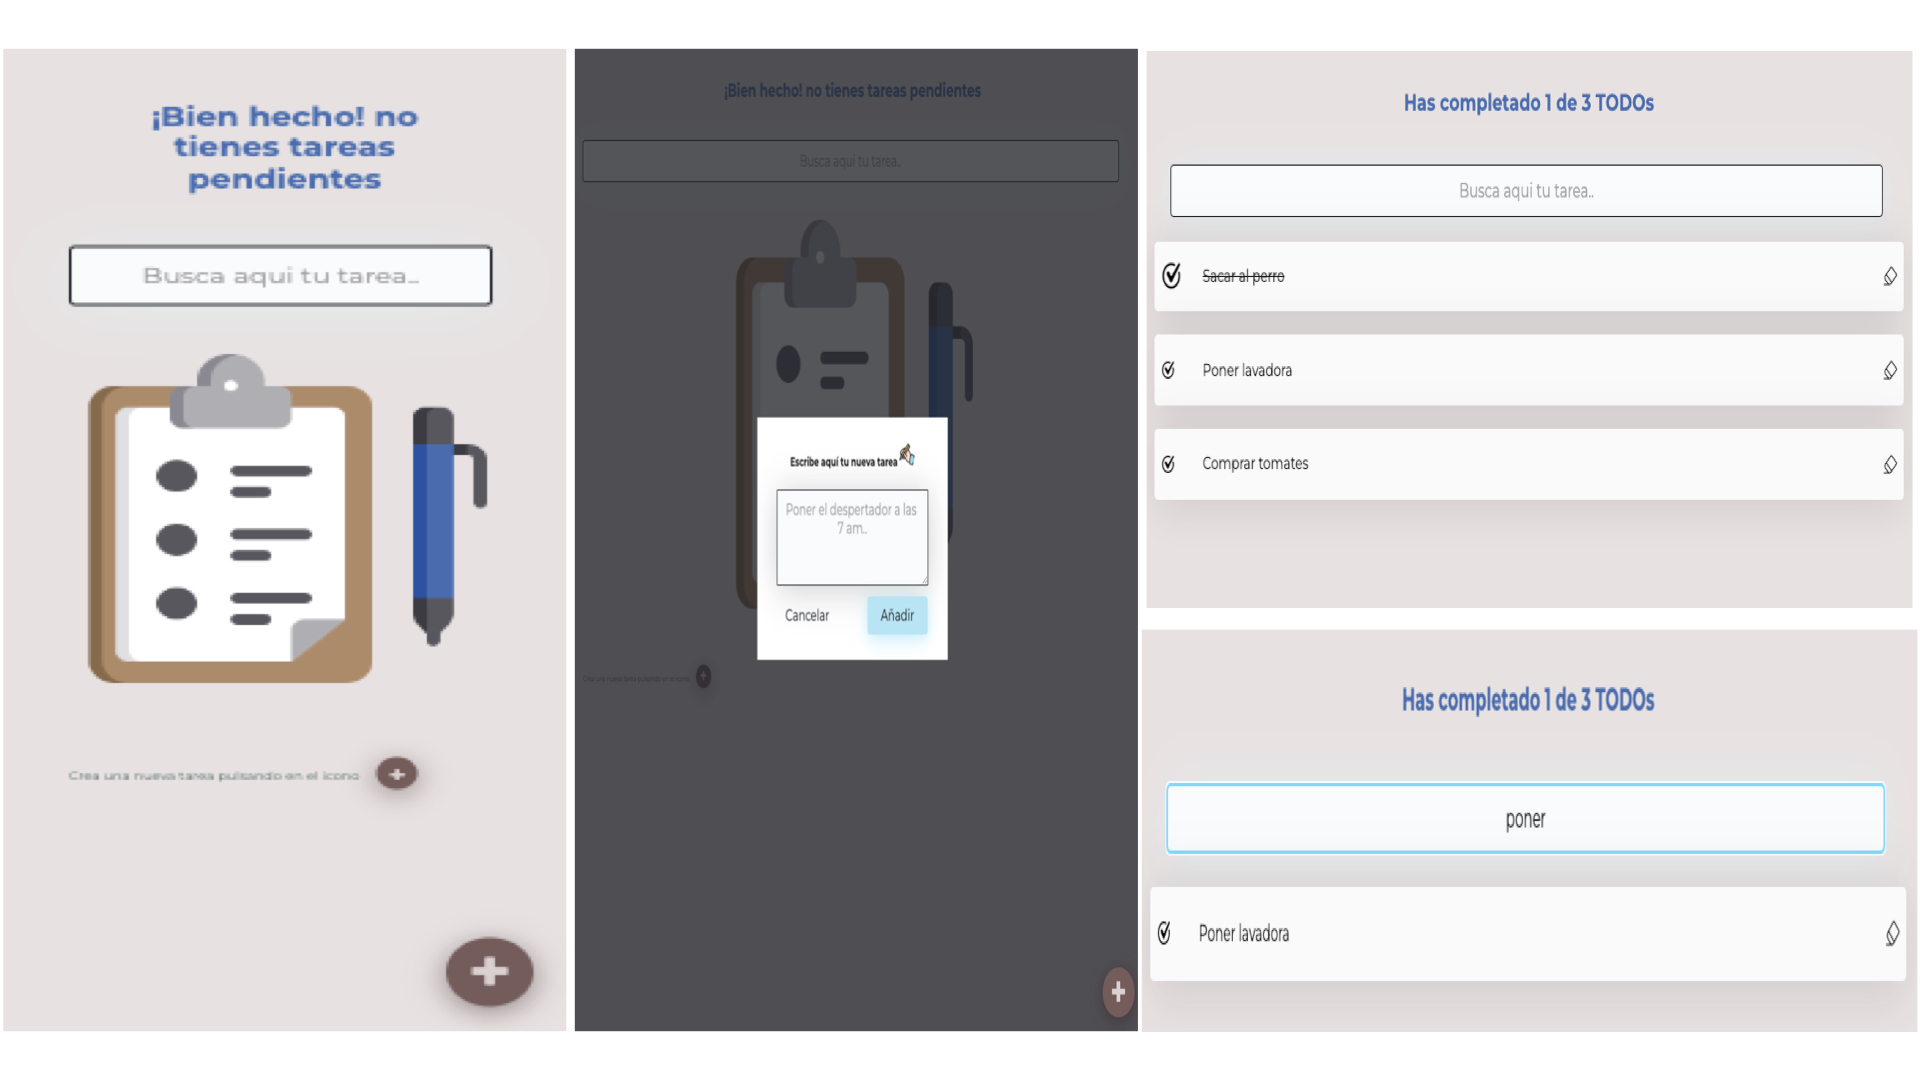Screen dimensions: 1920x1080
Task: Click the 'Busca aqui tu tarea' field on the left panel
Action: (280, 275)
